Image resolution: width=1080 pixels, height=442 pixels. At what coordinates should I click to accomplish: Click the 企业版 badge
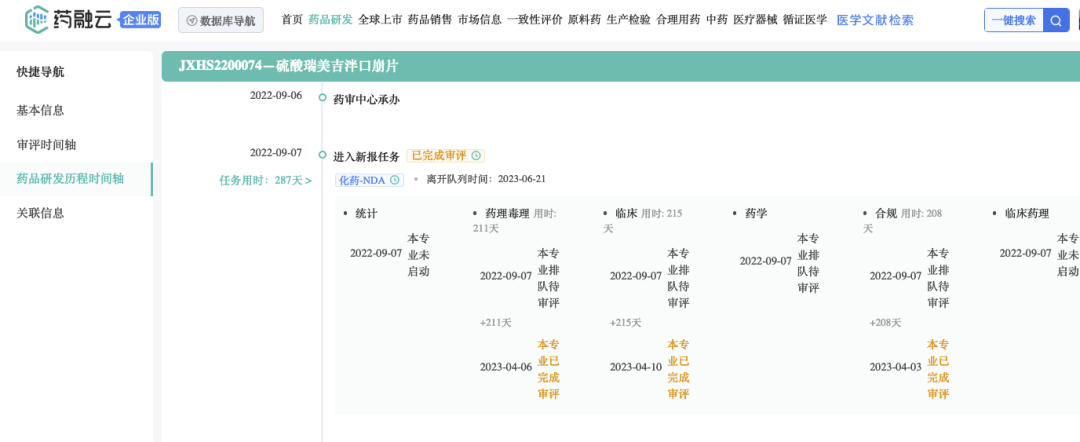(141, 19)
